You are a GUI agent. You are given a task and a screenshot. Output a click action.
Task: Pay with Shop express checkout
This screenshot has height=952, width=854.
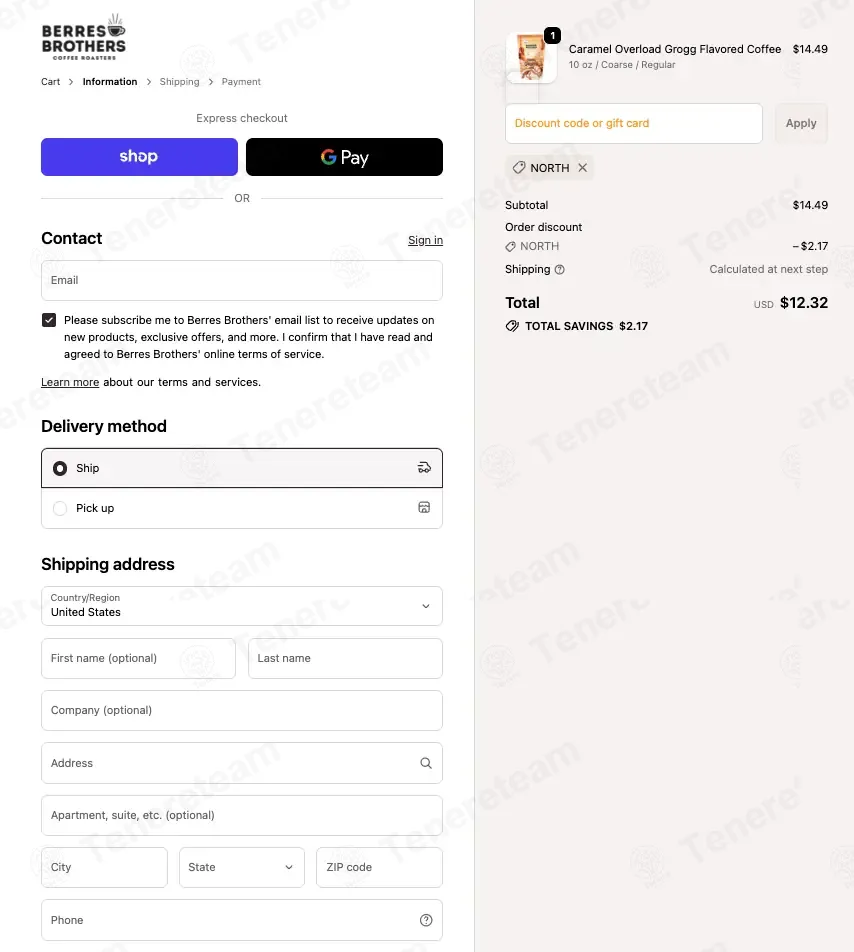[x=139, y=157]
